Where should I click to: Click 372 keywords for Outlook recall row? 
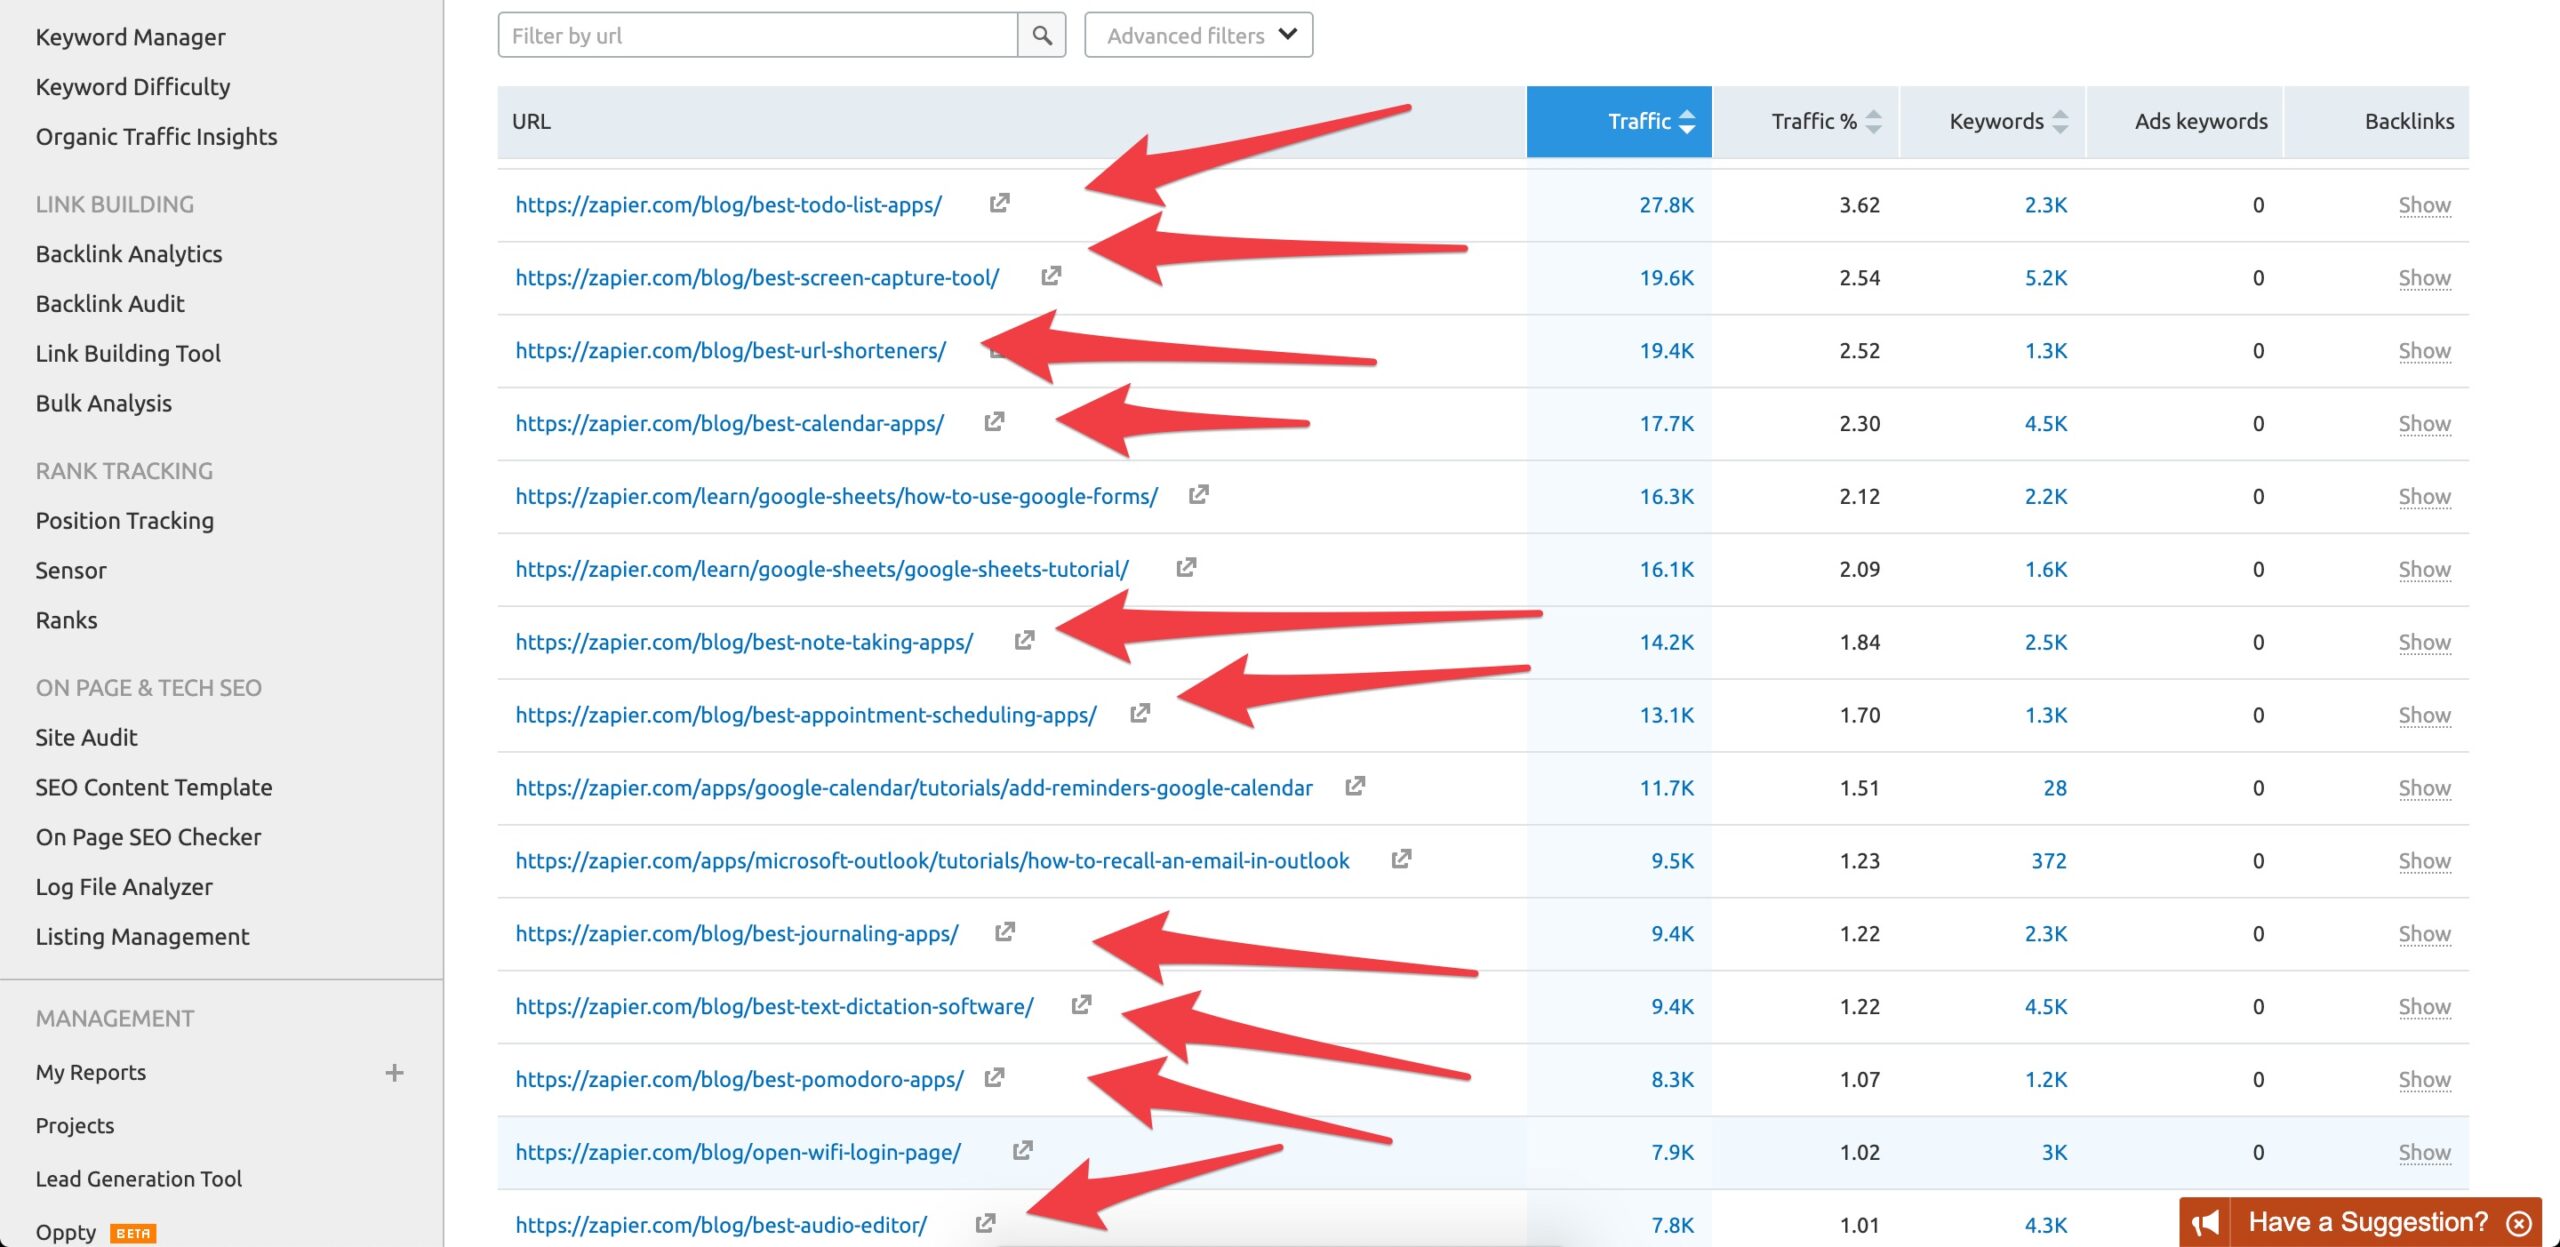tap(2049, 861)
